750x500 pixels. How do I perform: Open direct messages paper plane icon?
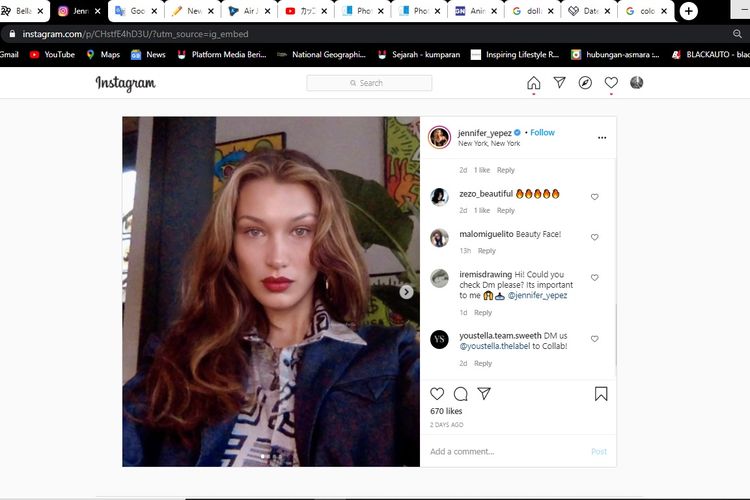click(x=559, y=83)
